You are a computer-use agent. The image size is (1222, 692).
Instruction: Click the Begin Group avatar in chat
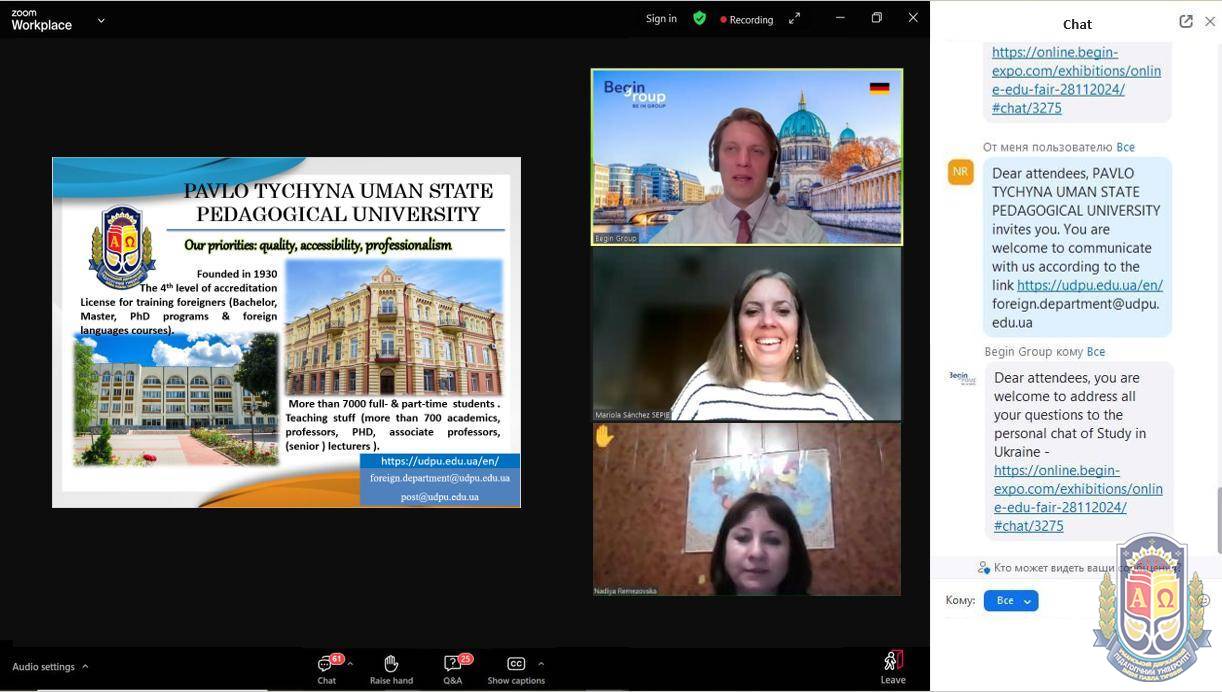(x=961, y=377)
